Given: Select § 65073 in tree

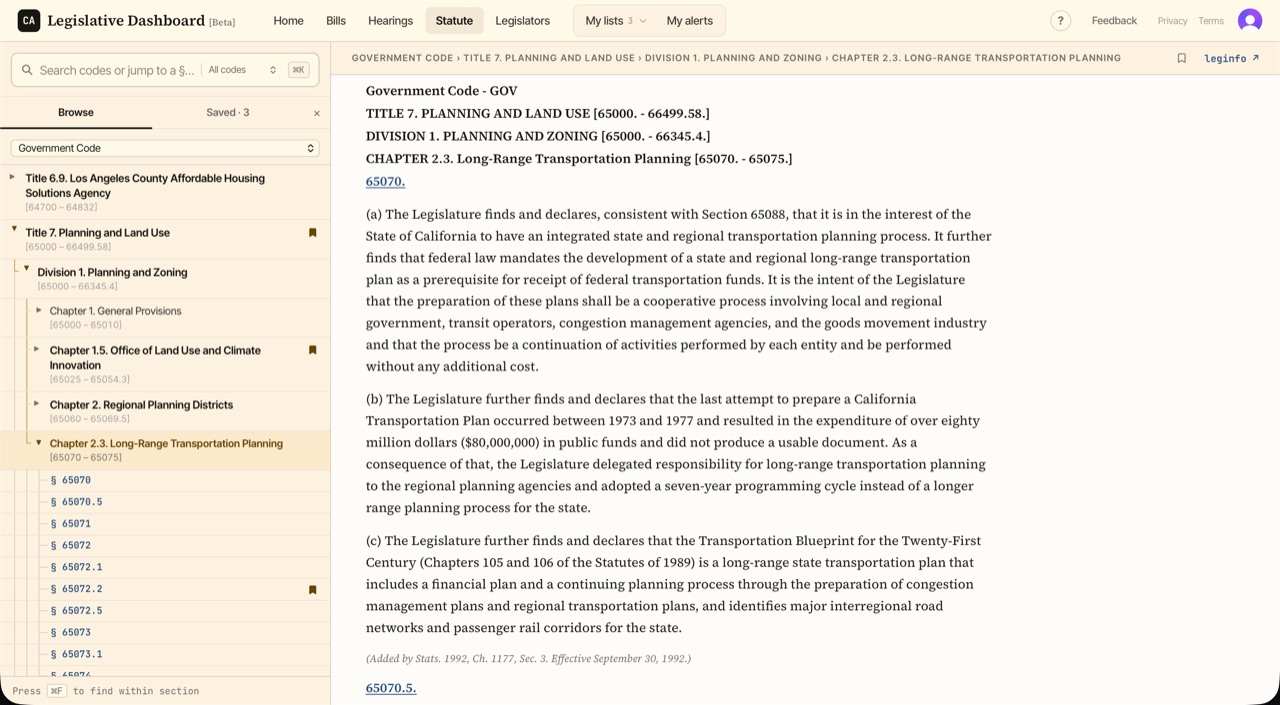Looking at the screenshot, I should tap(71, 633).
